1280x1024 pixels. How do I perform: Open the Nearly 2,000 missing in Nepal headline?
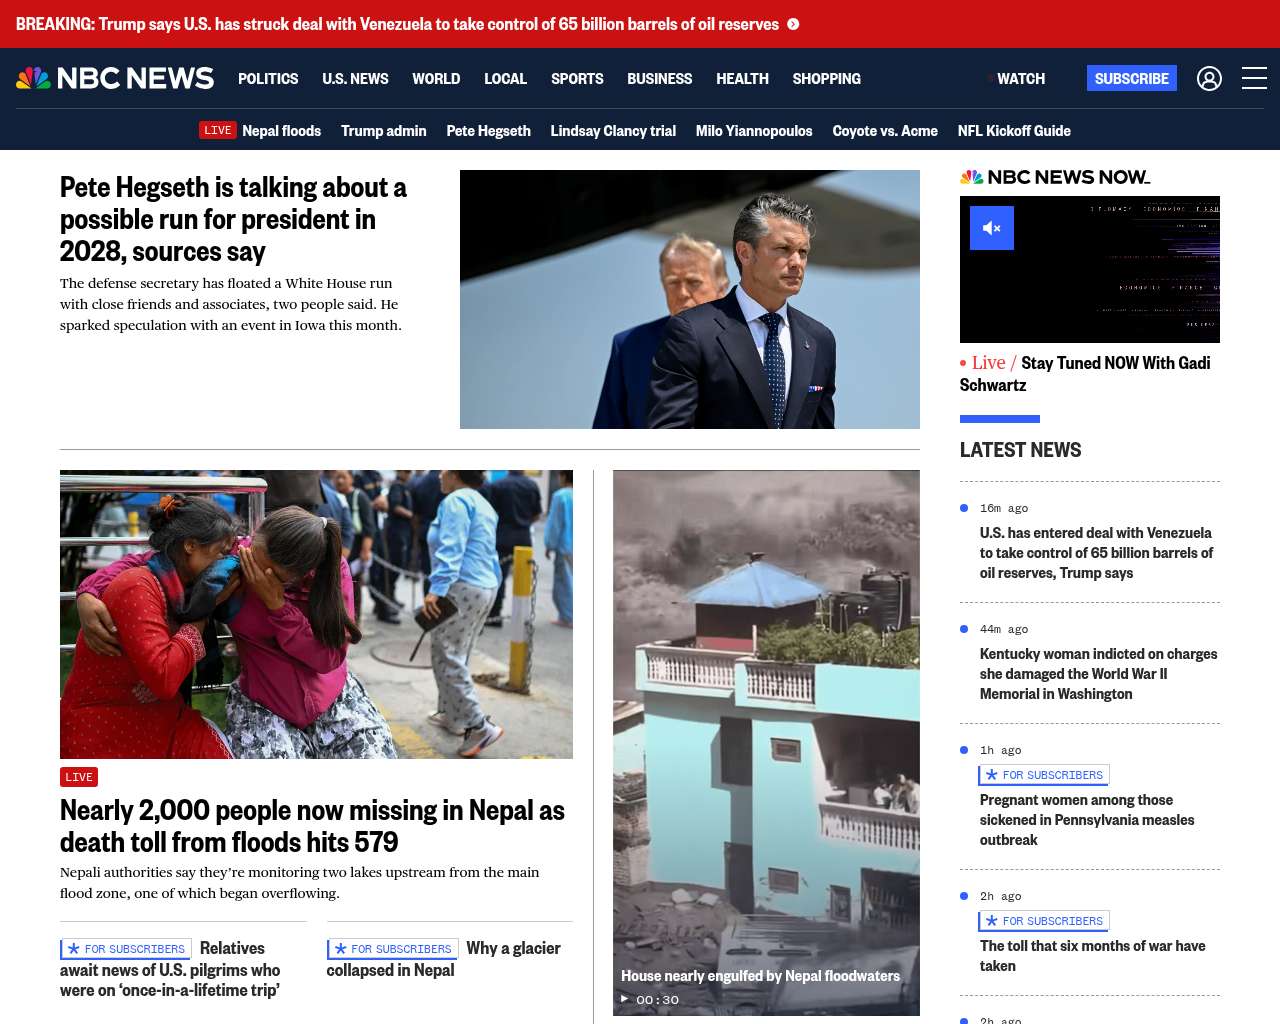coord(312,826)
